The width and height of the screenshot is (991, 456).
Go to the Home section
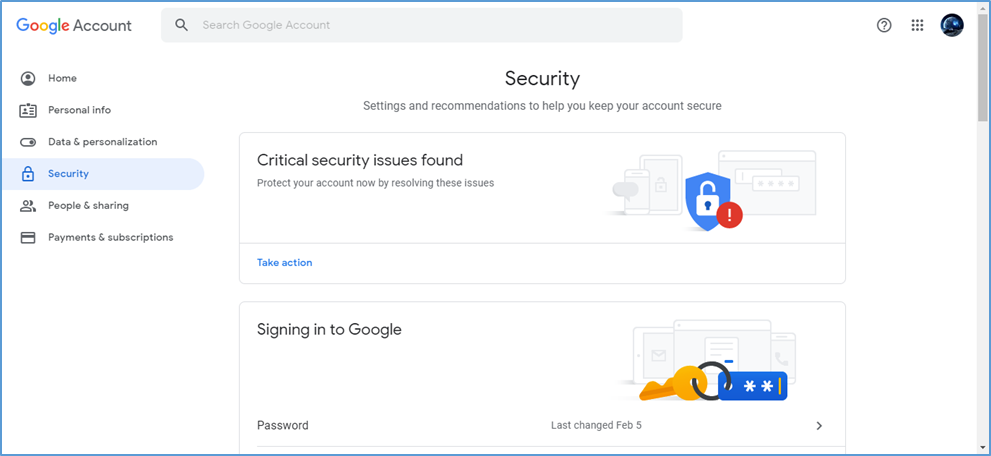62,78
